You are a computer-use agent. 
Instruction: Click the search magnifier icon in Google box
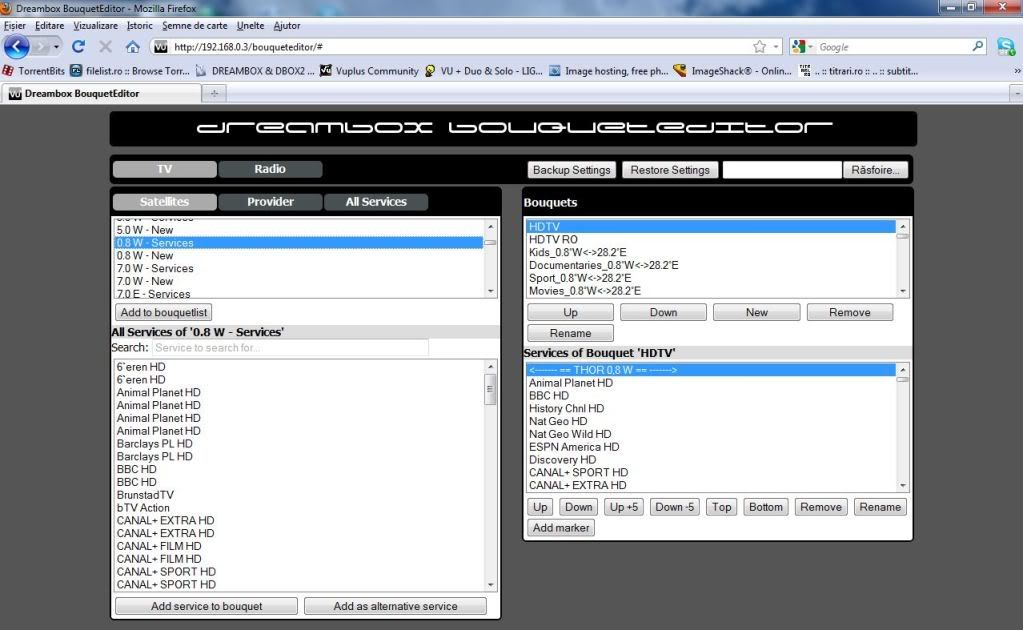(978, 47)
